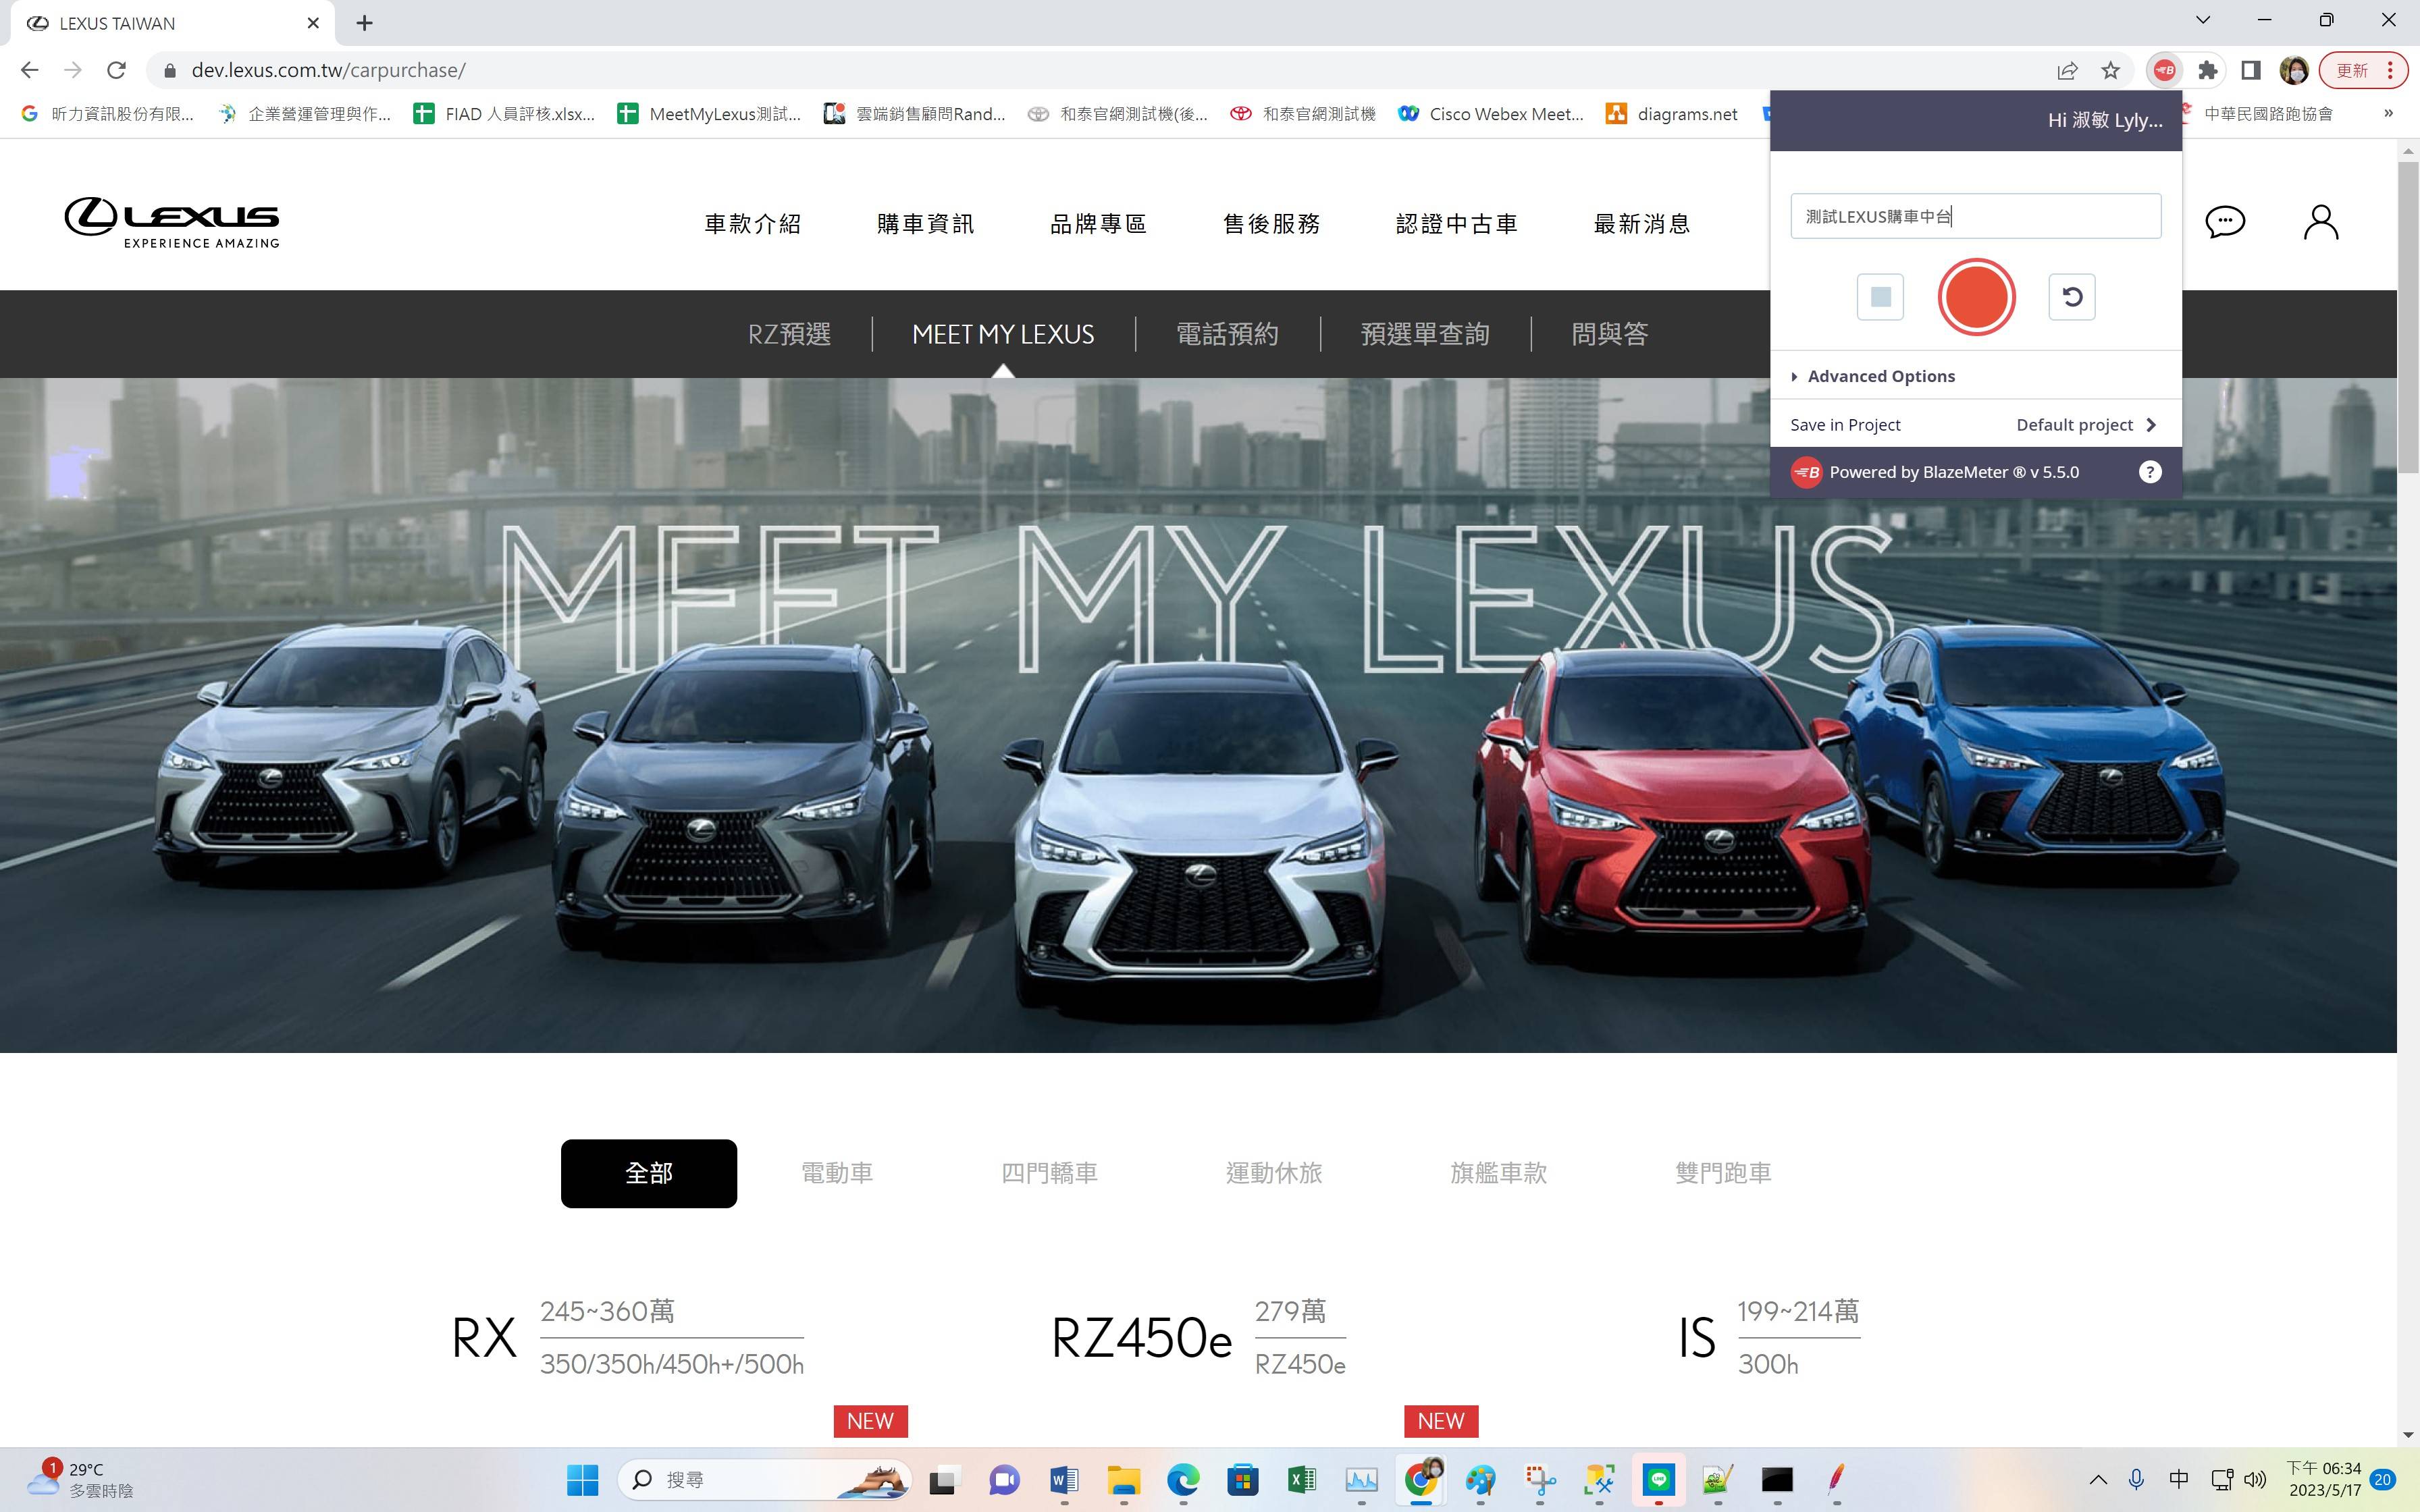Open File Explorer from the taskbar

click(1123, 1480)
